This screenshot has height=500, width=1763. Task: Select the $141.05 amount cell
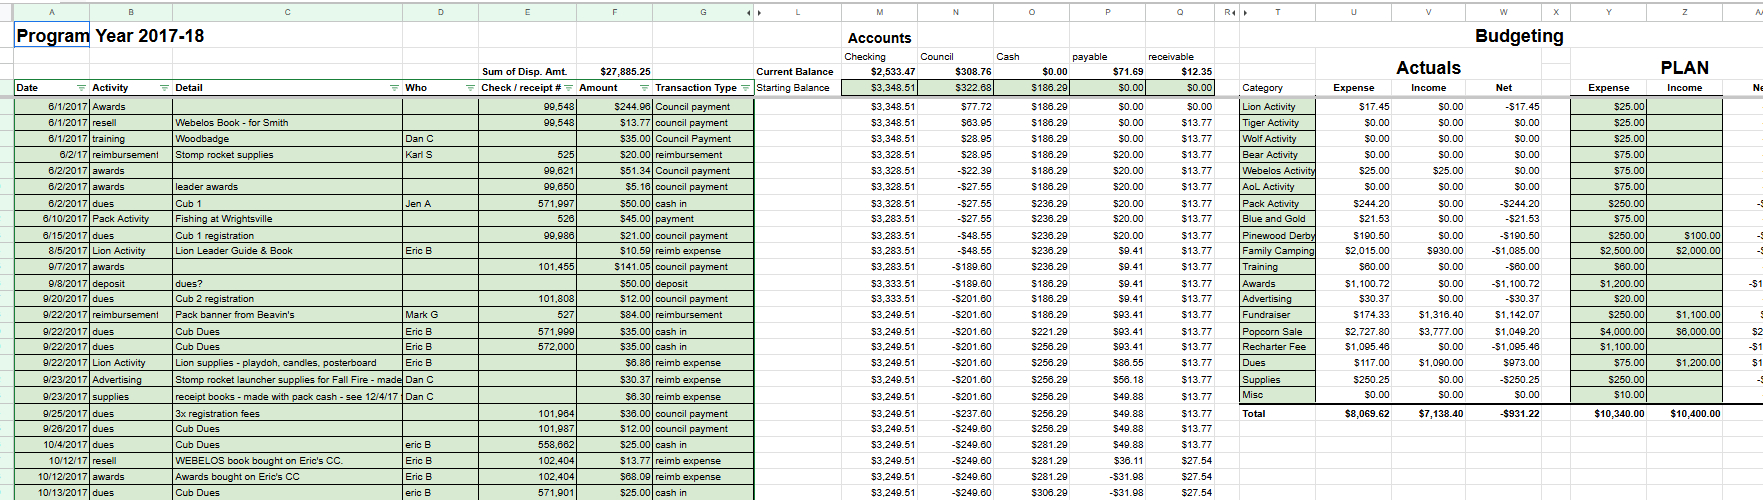pos(615,267)
